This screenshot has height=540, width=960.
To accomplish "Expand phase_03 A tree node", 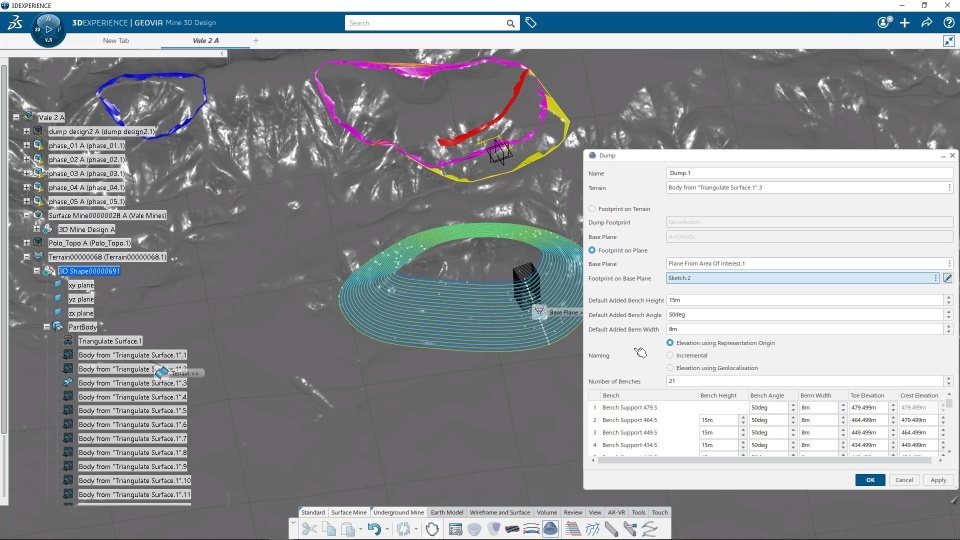I will point(26,173).
